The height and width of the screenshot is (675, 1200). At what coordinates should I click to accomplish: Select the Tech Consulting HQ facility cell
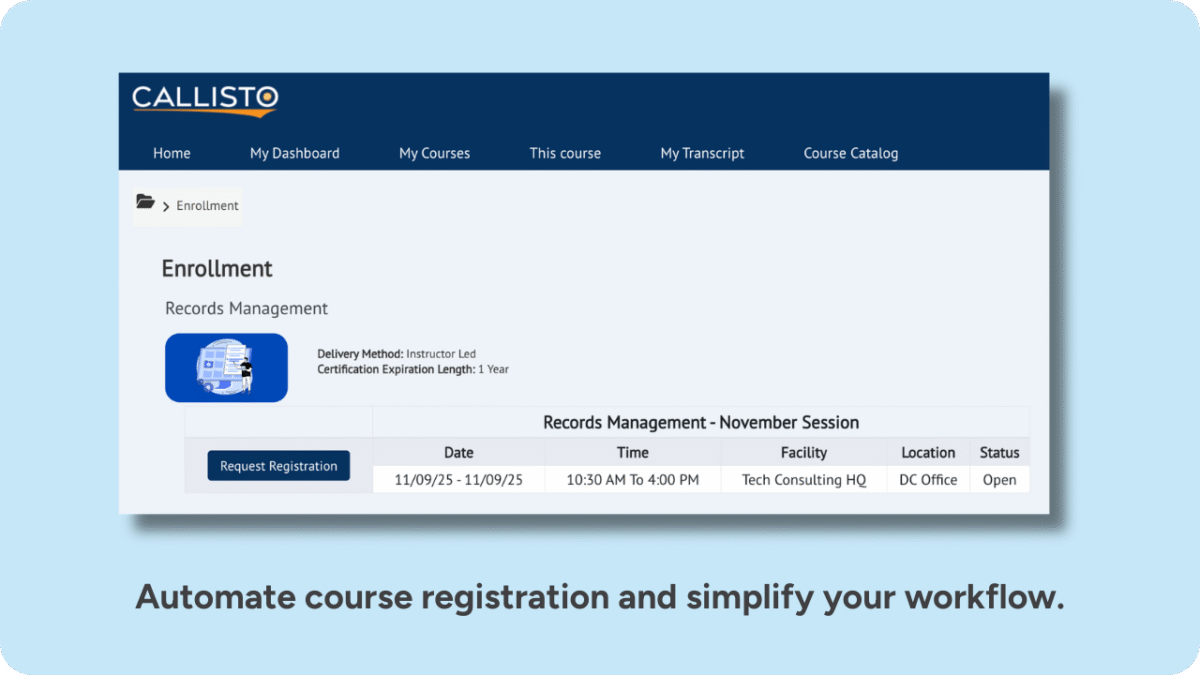pos(804,480)
